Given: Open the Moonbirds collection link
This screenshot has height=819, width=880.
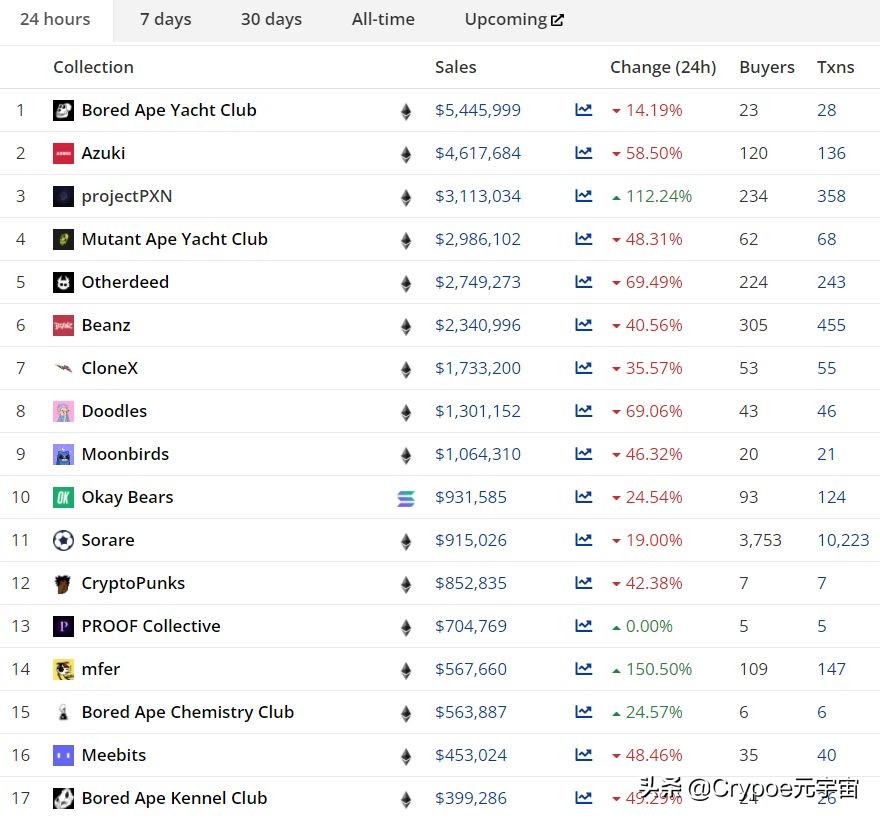Looking at the screenshot, I should click(x=125, y=454).
